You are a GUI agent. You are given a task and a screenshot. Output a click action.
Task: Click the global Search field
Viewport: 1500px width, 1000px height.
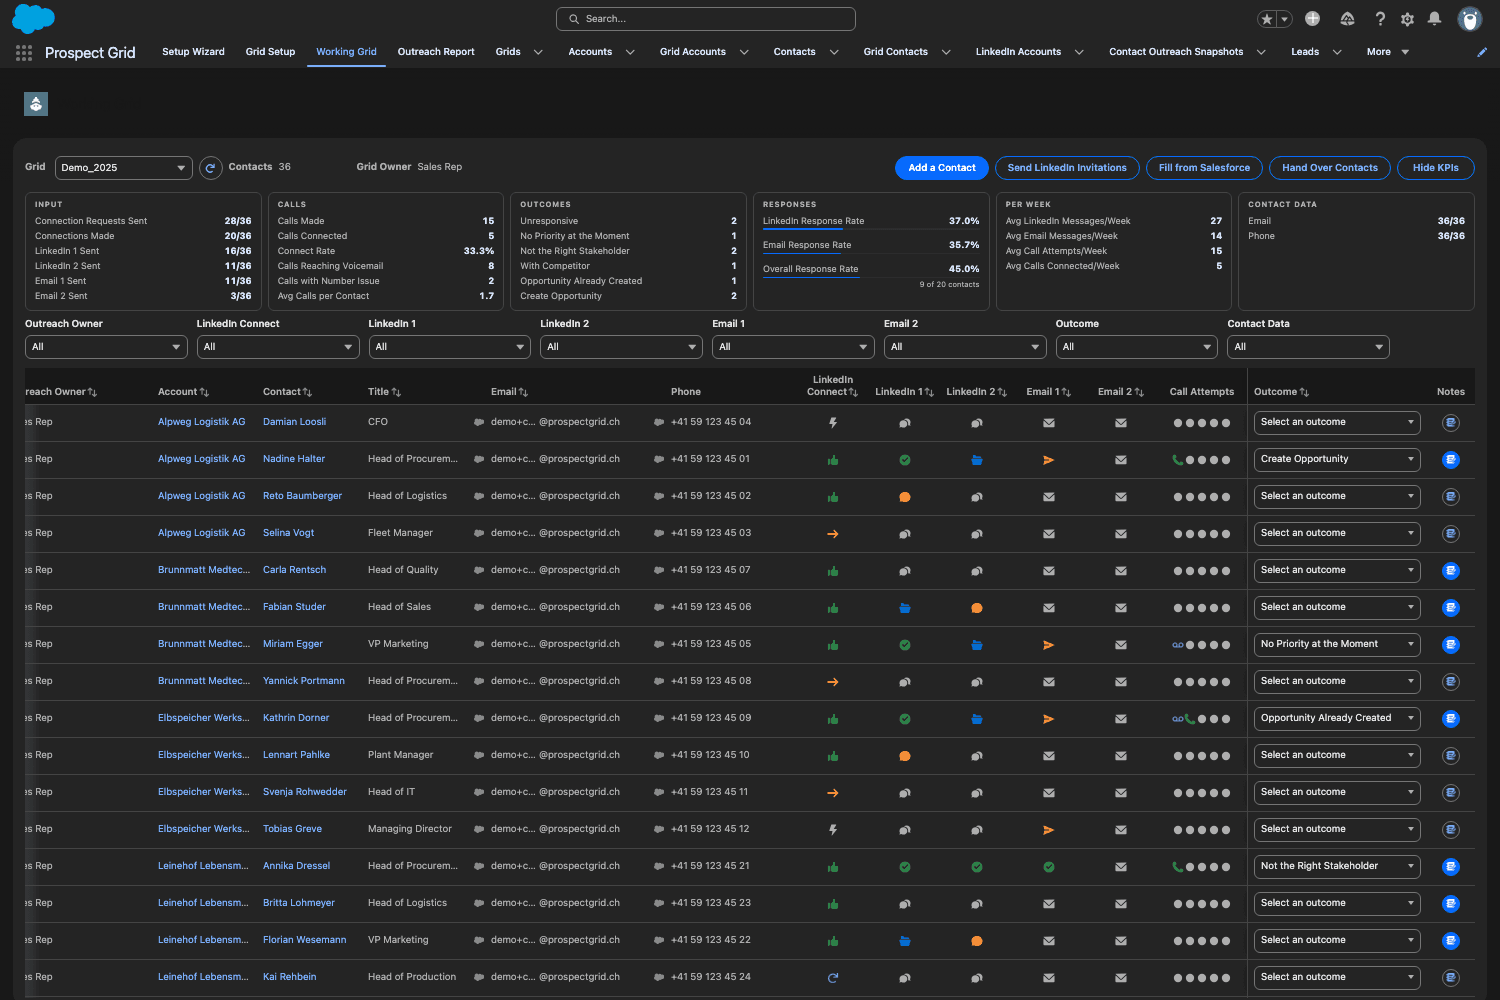coord(706,19)
